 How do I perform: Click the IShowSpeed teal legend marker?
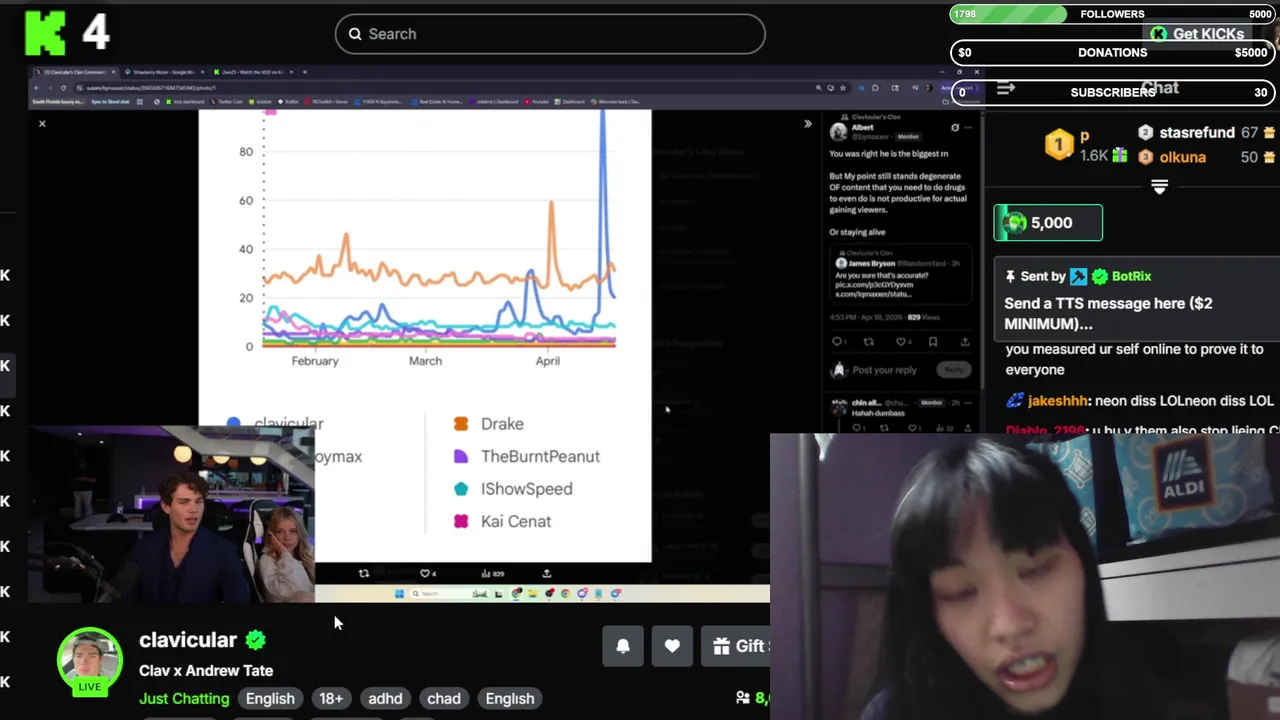click(x=461, y=489)
